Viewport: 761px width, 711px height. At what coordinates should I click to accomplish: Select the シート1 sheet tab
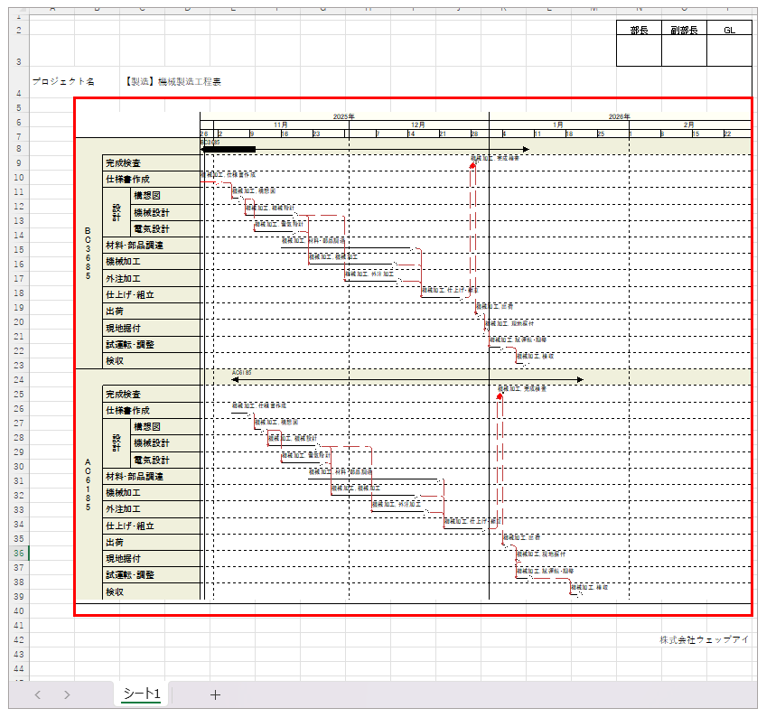pyautogui.click(x=141, y=693)
